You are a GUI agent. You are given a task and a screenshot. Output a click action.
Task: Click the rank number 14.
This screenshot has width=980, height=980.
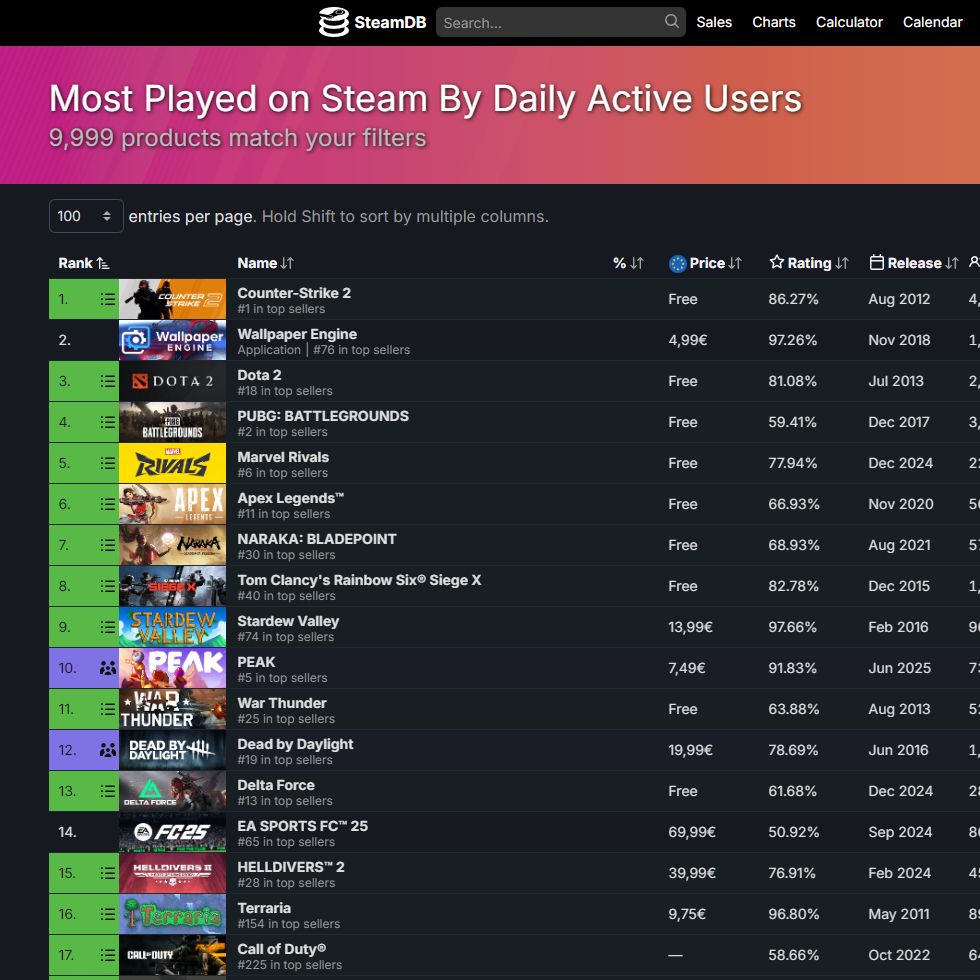tap(68, 832)
